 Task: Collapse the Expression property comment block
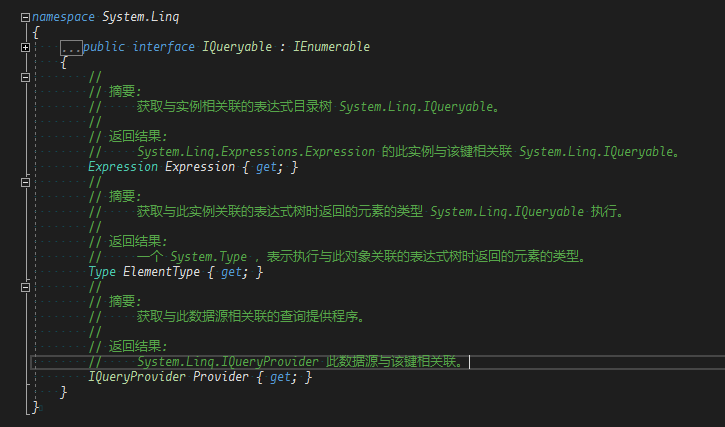(25, 76)
